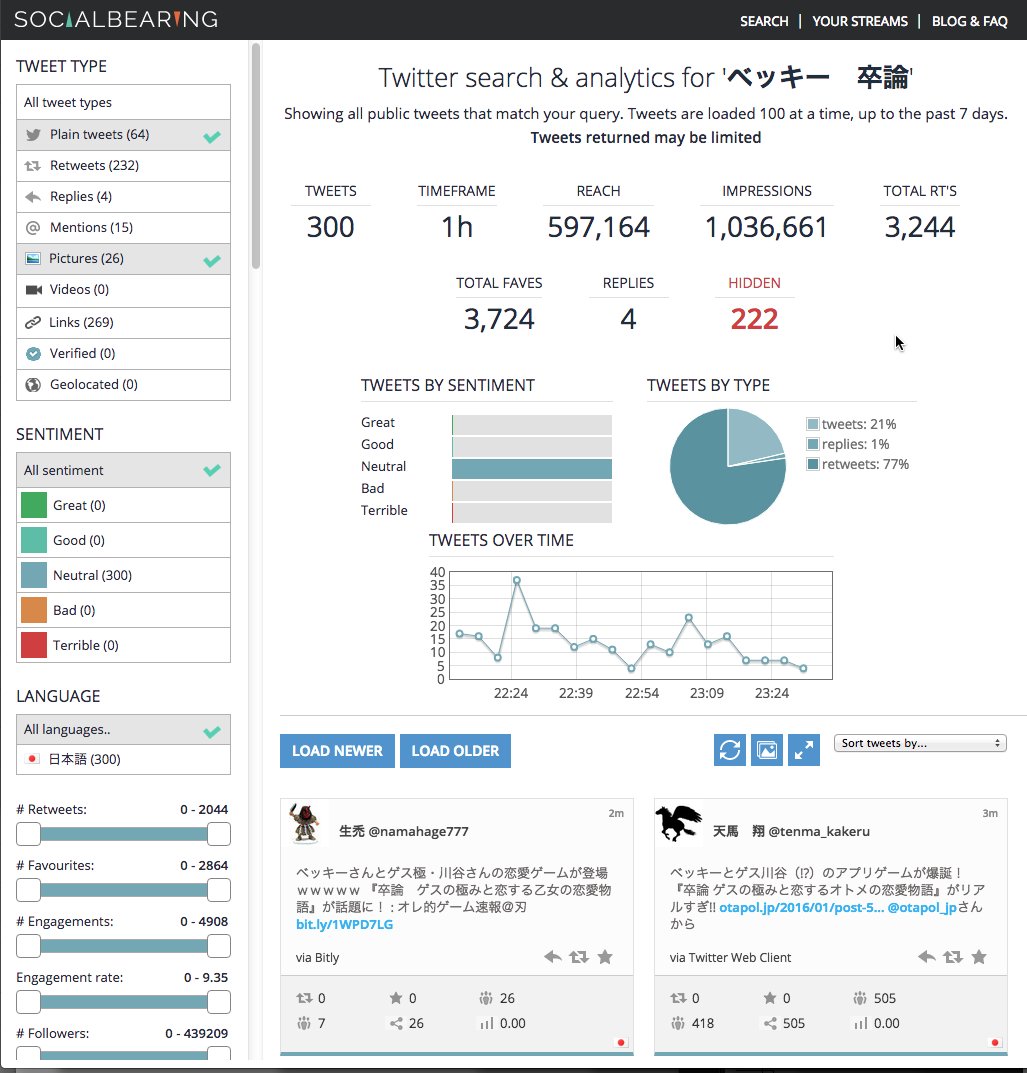
Task: Retweet the namahage777 tweet
Action: coord(579,957)
